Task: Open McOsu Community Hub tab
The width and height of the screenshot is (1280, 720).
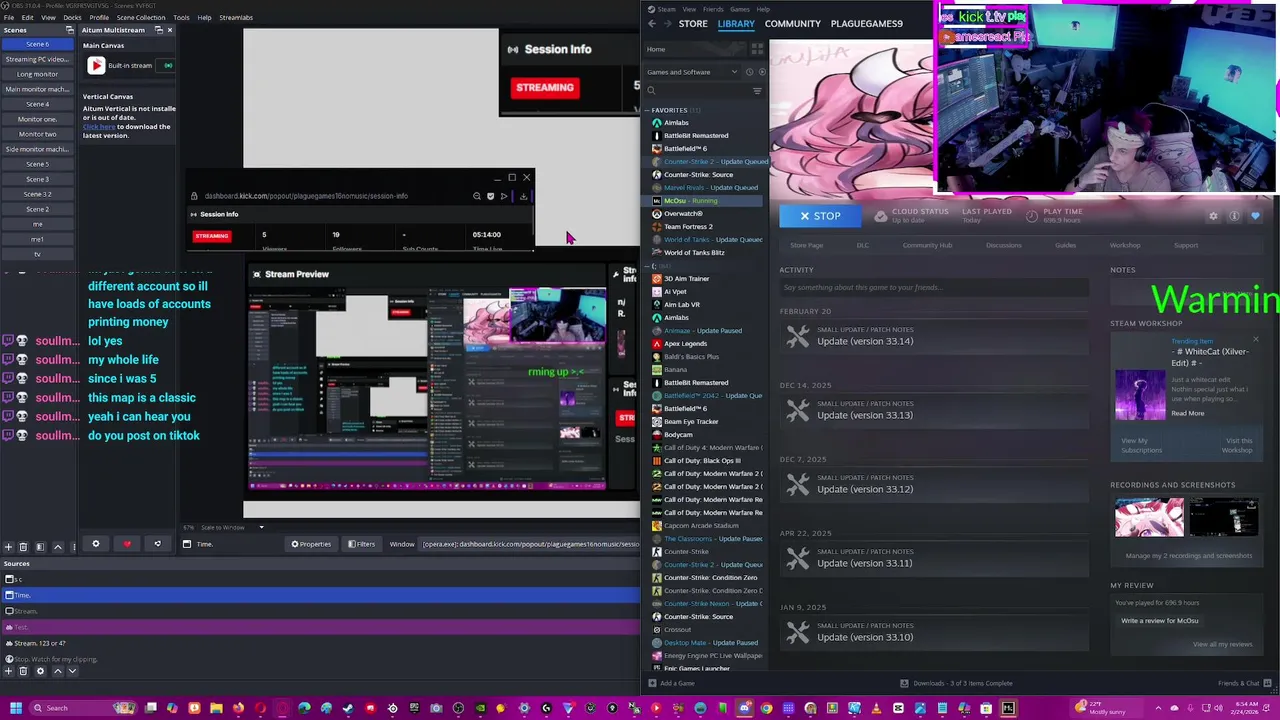Action: (x=927, y=245)
